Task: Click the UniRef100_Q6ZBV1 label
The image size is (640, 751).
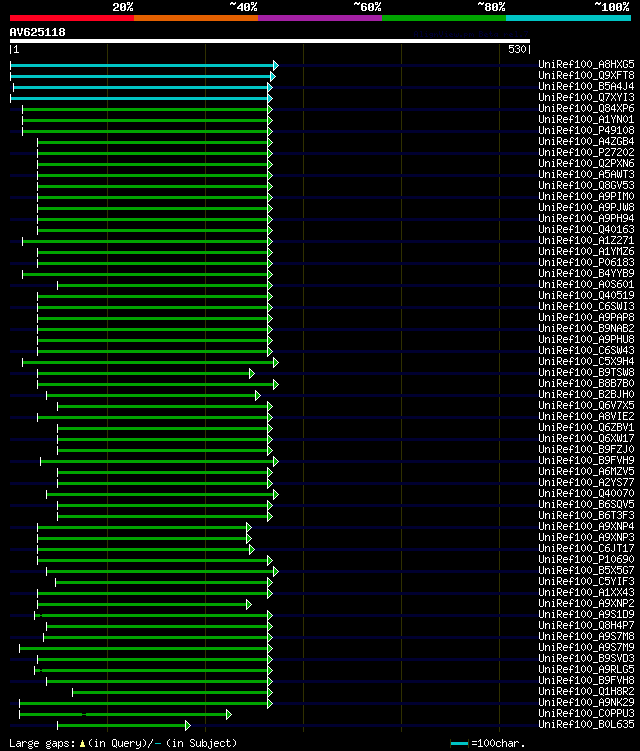Action: tap(586, 428)
